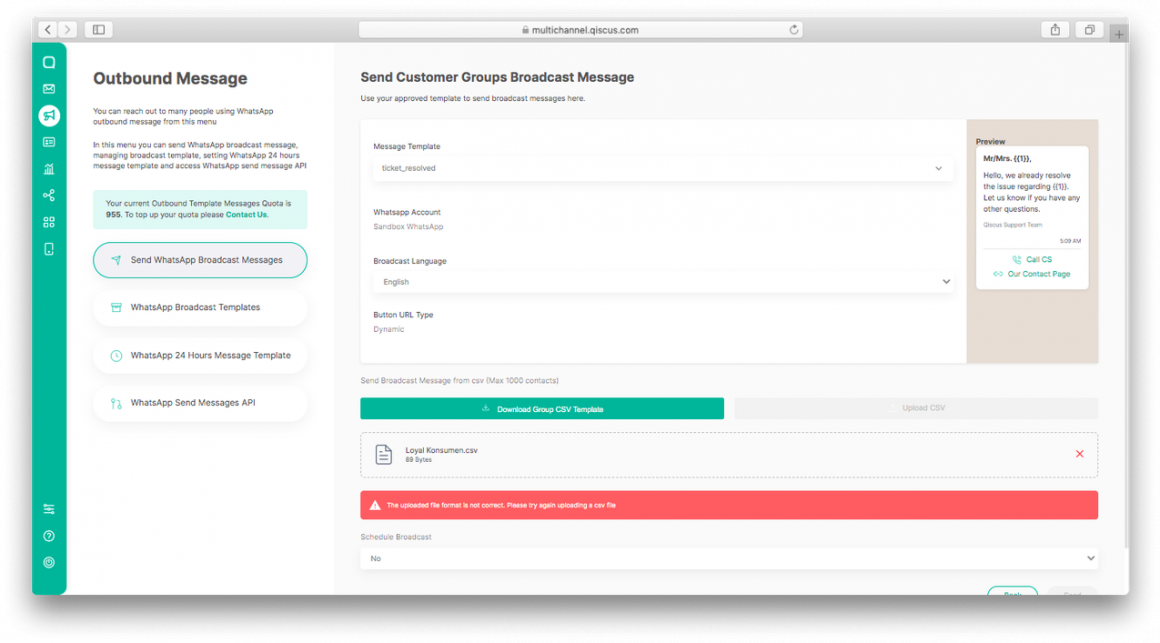Select the integrations share-nodes icon
Viewport: 1160px width, 643px height.
(x=48, y=195)
